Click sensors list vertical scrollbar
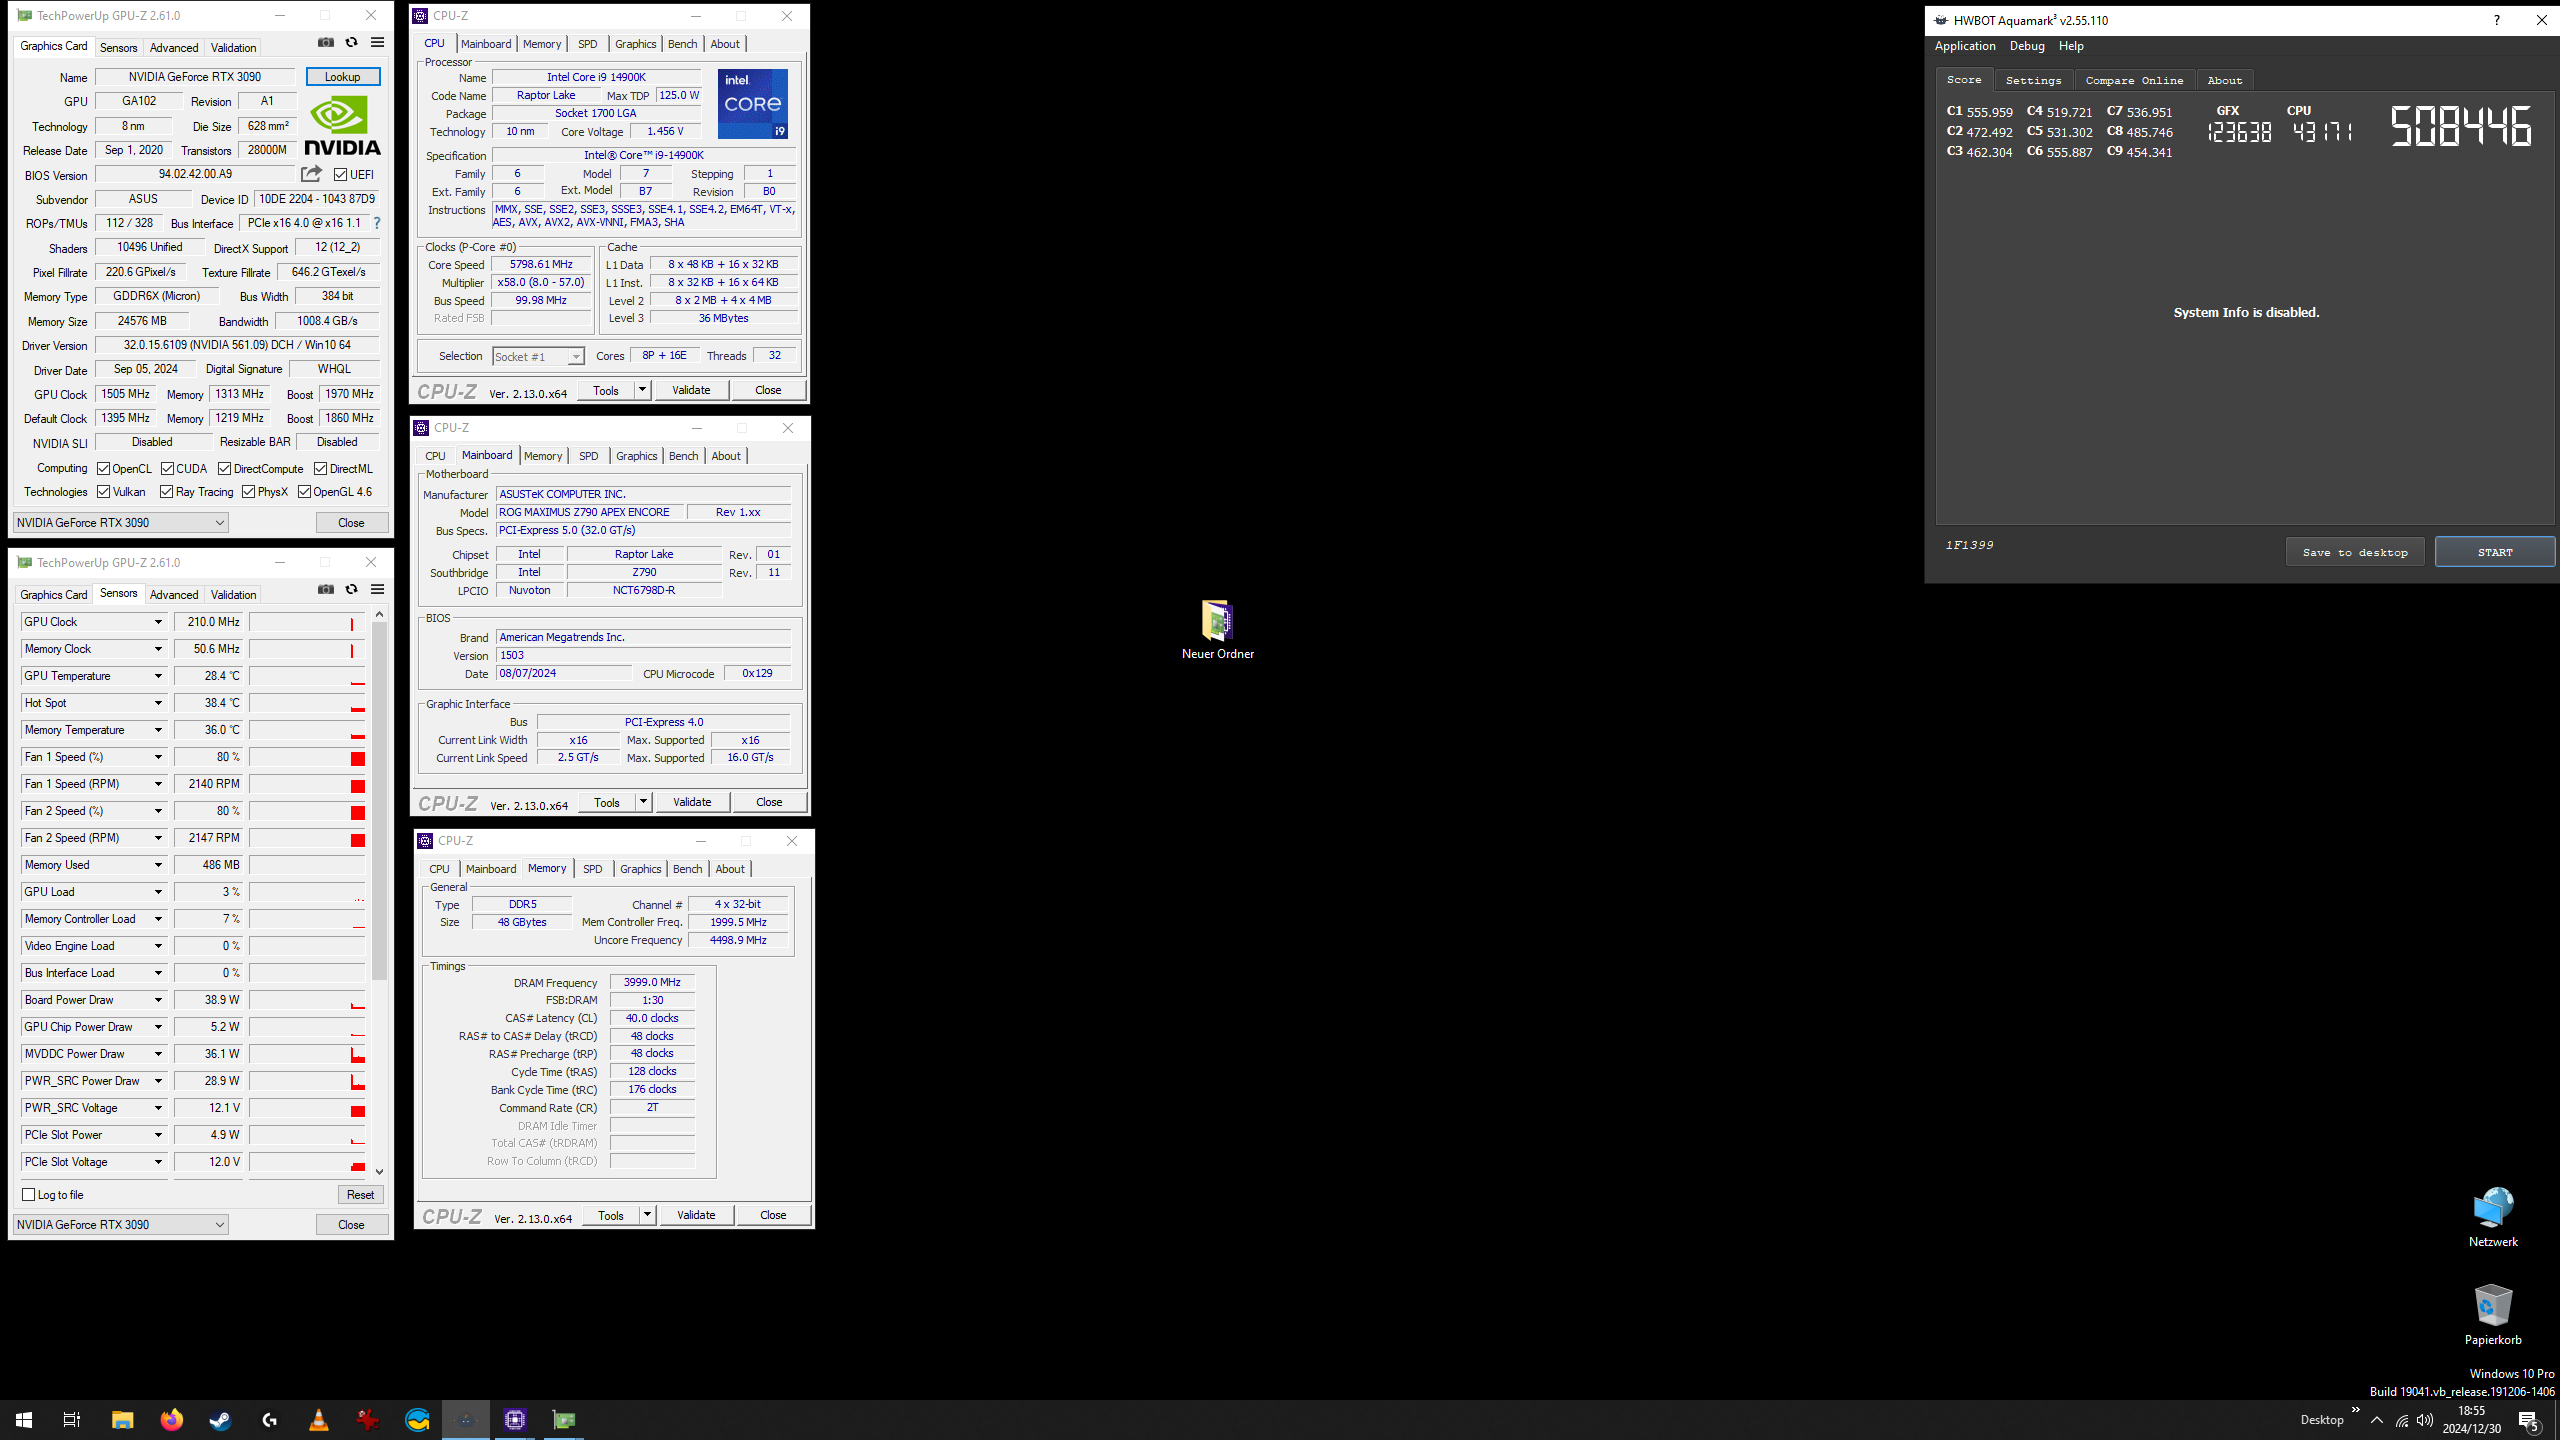 pos(379,800)
